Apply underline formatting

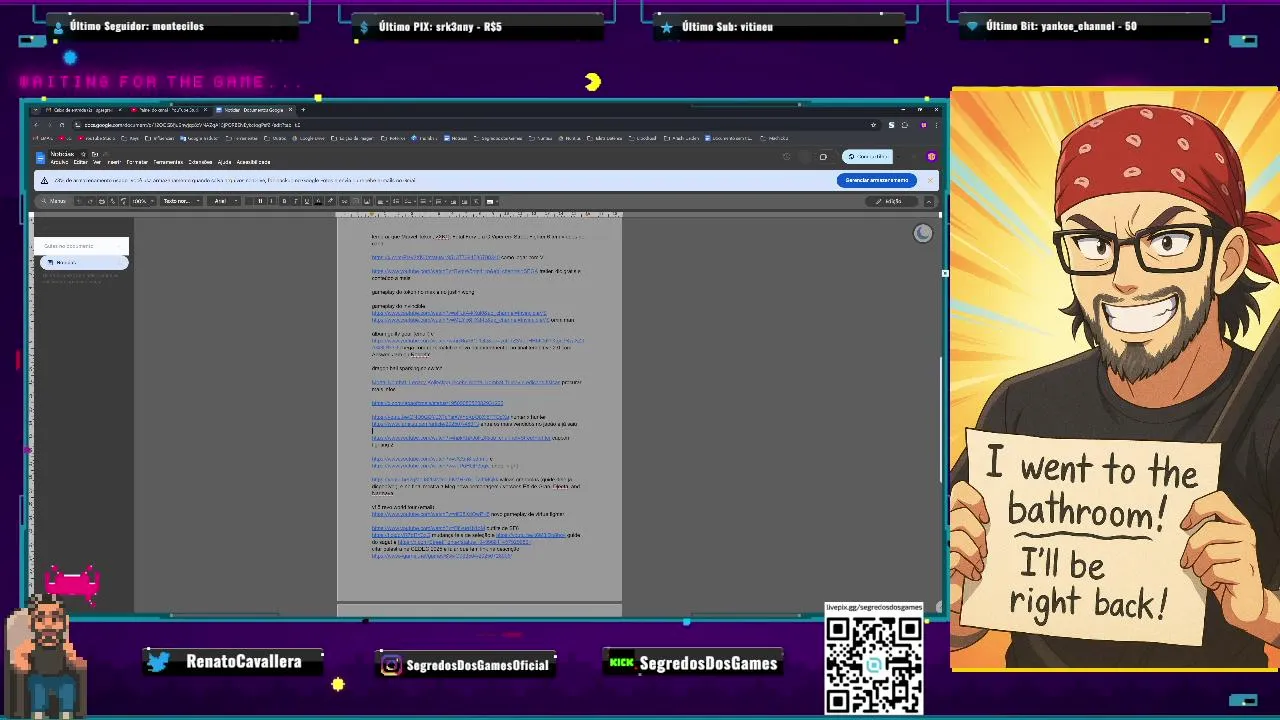click(x=306, y=201)
